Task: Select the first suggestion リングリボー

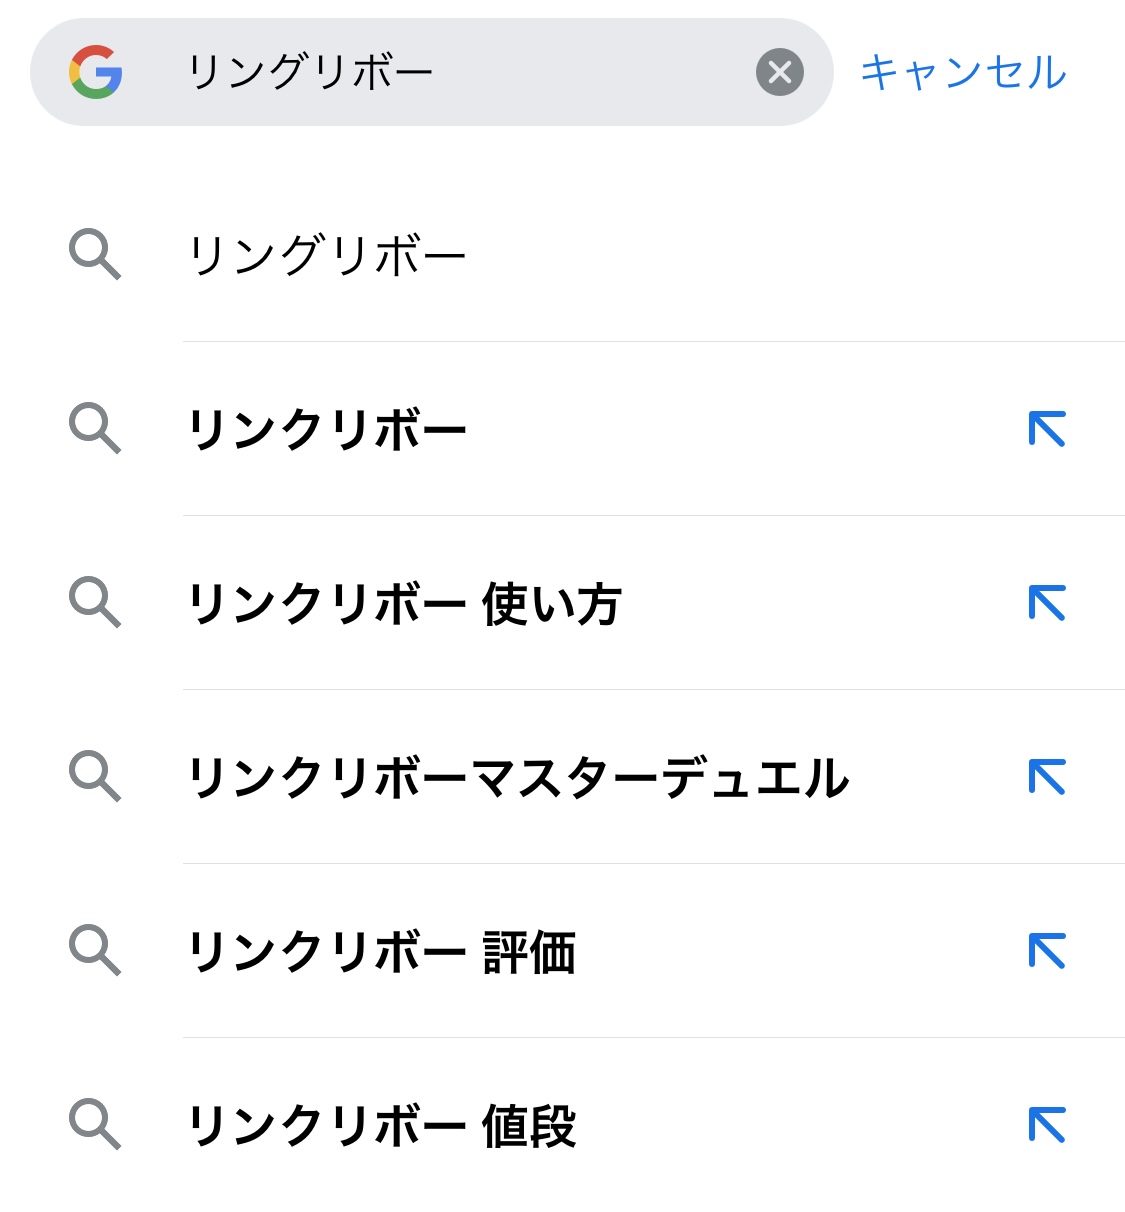Action: click(x=327, y=255)
